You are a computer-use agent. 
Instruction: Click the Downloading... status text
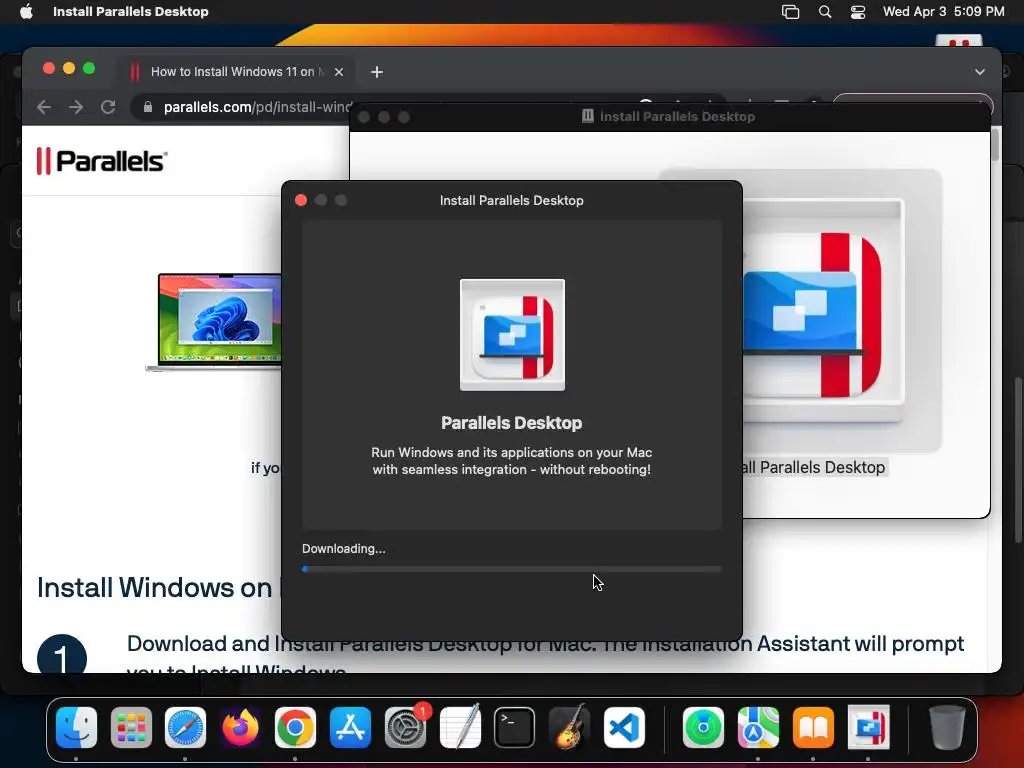[344, 549]
